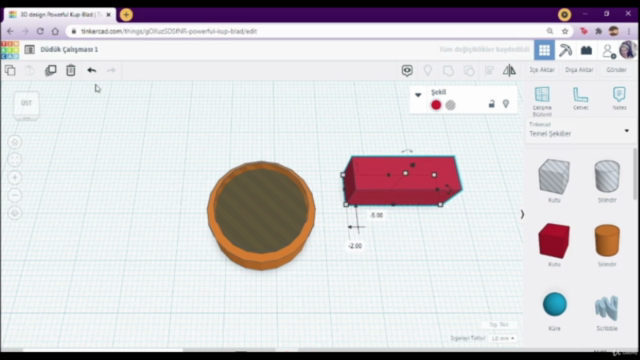Image resolution: width=640 pixels, height=360 pixels.
Task: Click the browser tab 3D design Powerful Kup-Blad
Action: tap(60, 15)
